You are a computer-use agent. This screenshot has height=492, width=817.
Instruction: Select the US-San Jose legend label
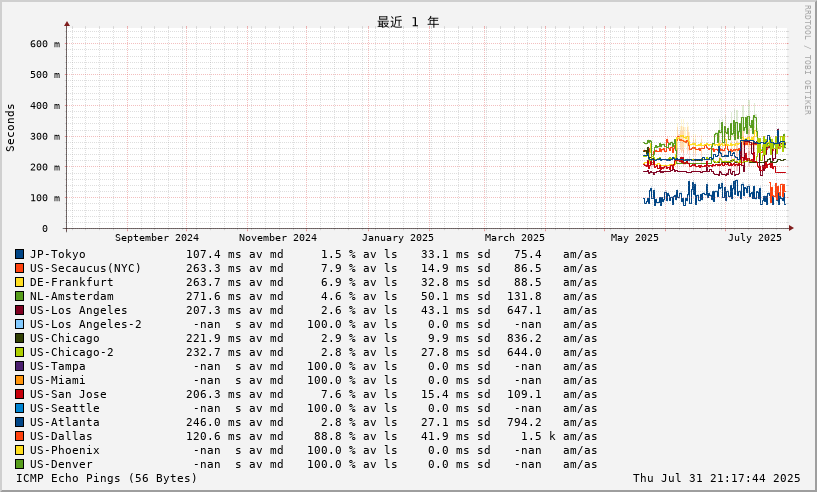68,394
